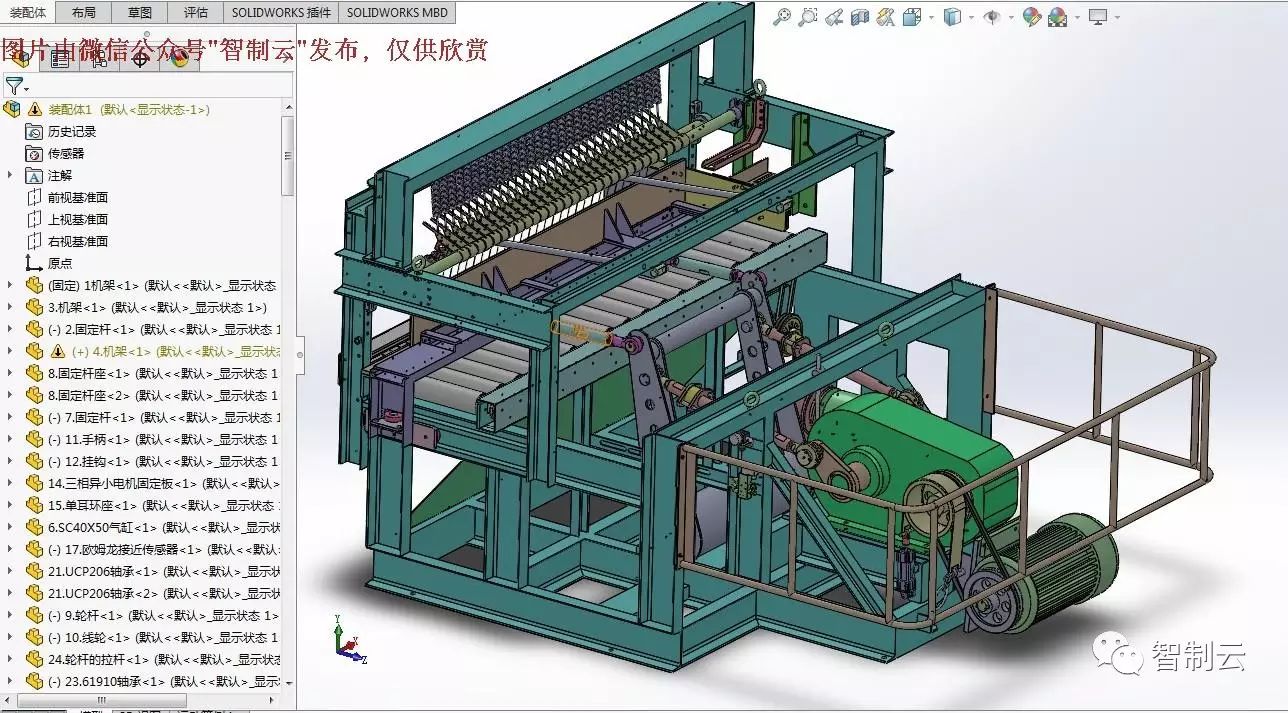Click the 传感器 sensors folder icon
The image size is (1288, 713).
tap(34, 153)
